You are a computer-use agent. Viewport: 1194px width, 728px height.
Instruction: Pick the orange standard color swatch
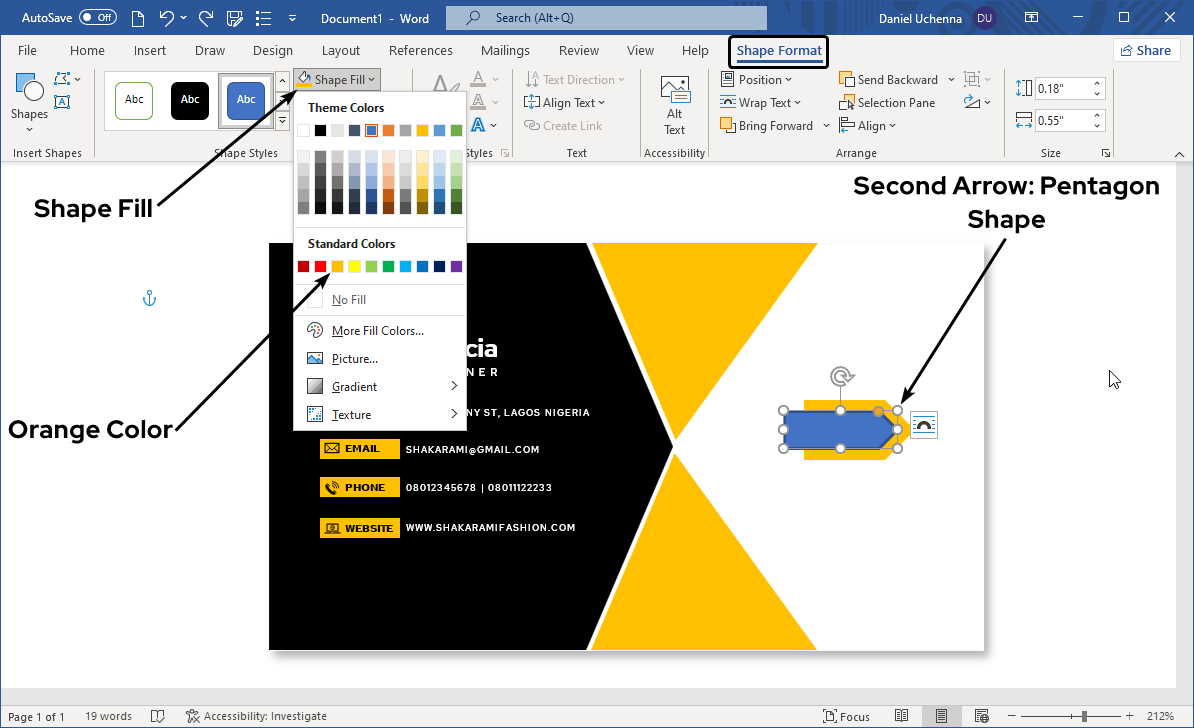point(337,266)
